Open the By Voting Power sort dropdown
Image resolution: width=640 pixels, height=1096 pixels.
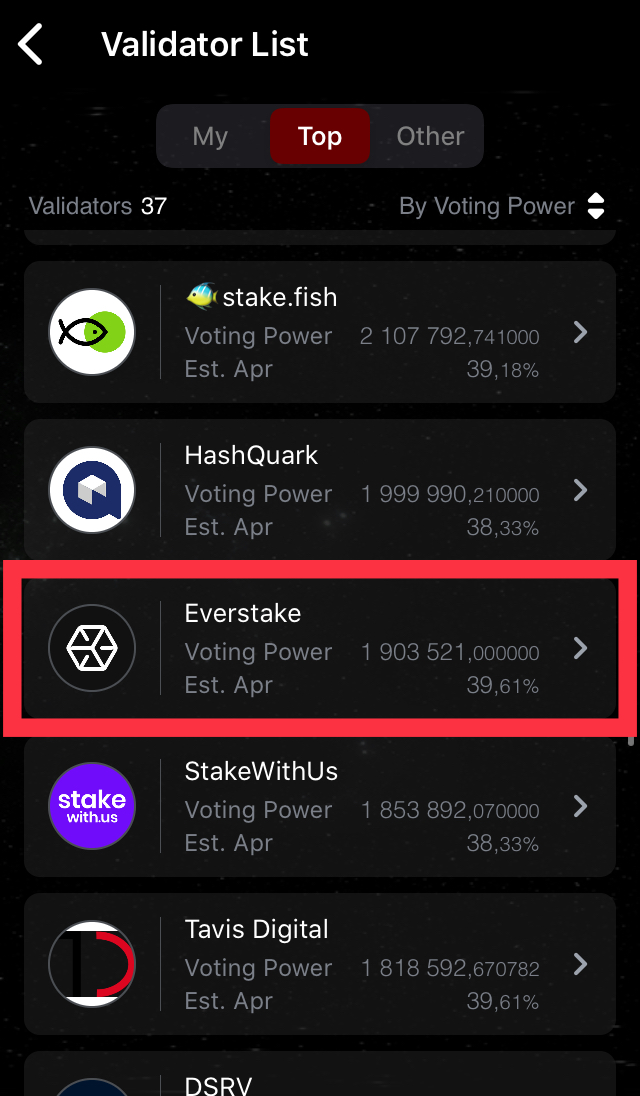click(502, 206)
